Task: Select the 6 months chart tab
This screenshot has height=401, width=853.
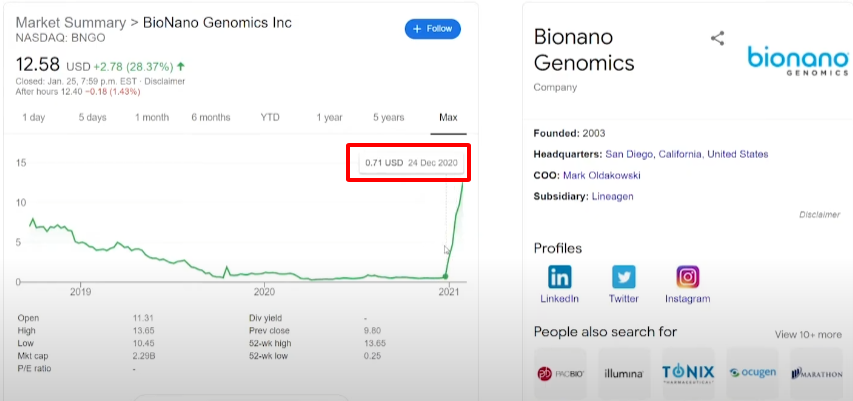Action: (210, 117)
